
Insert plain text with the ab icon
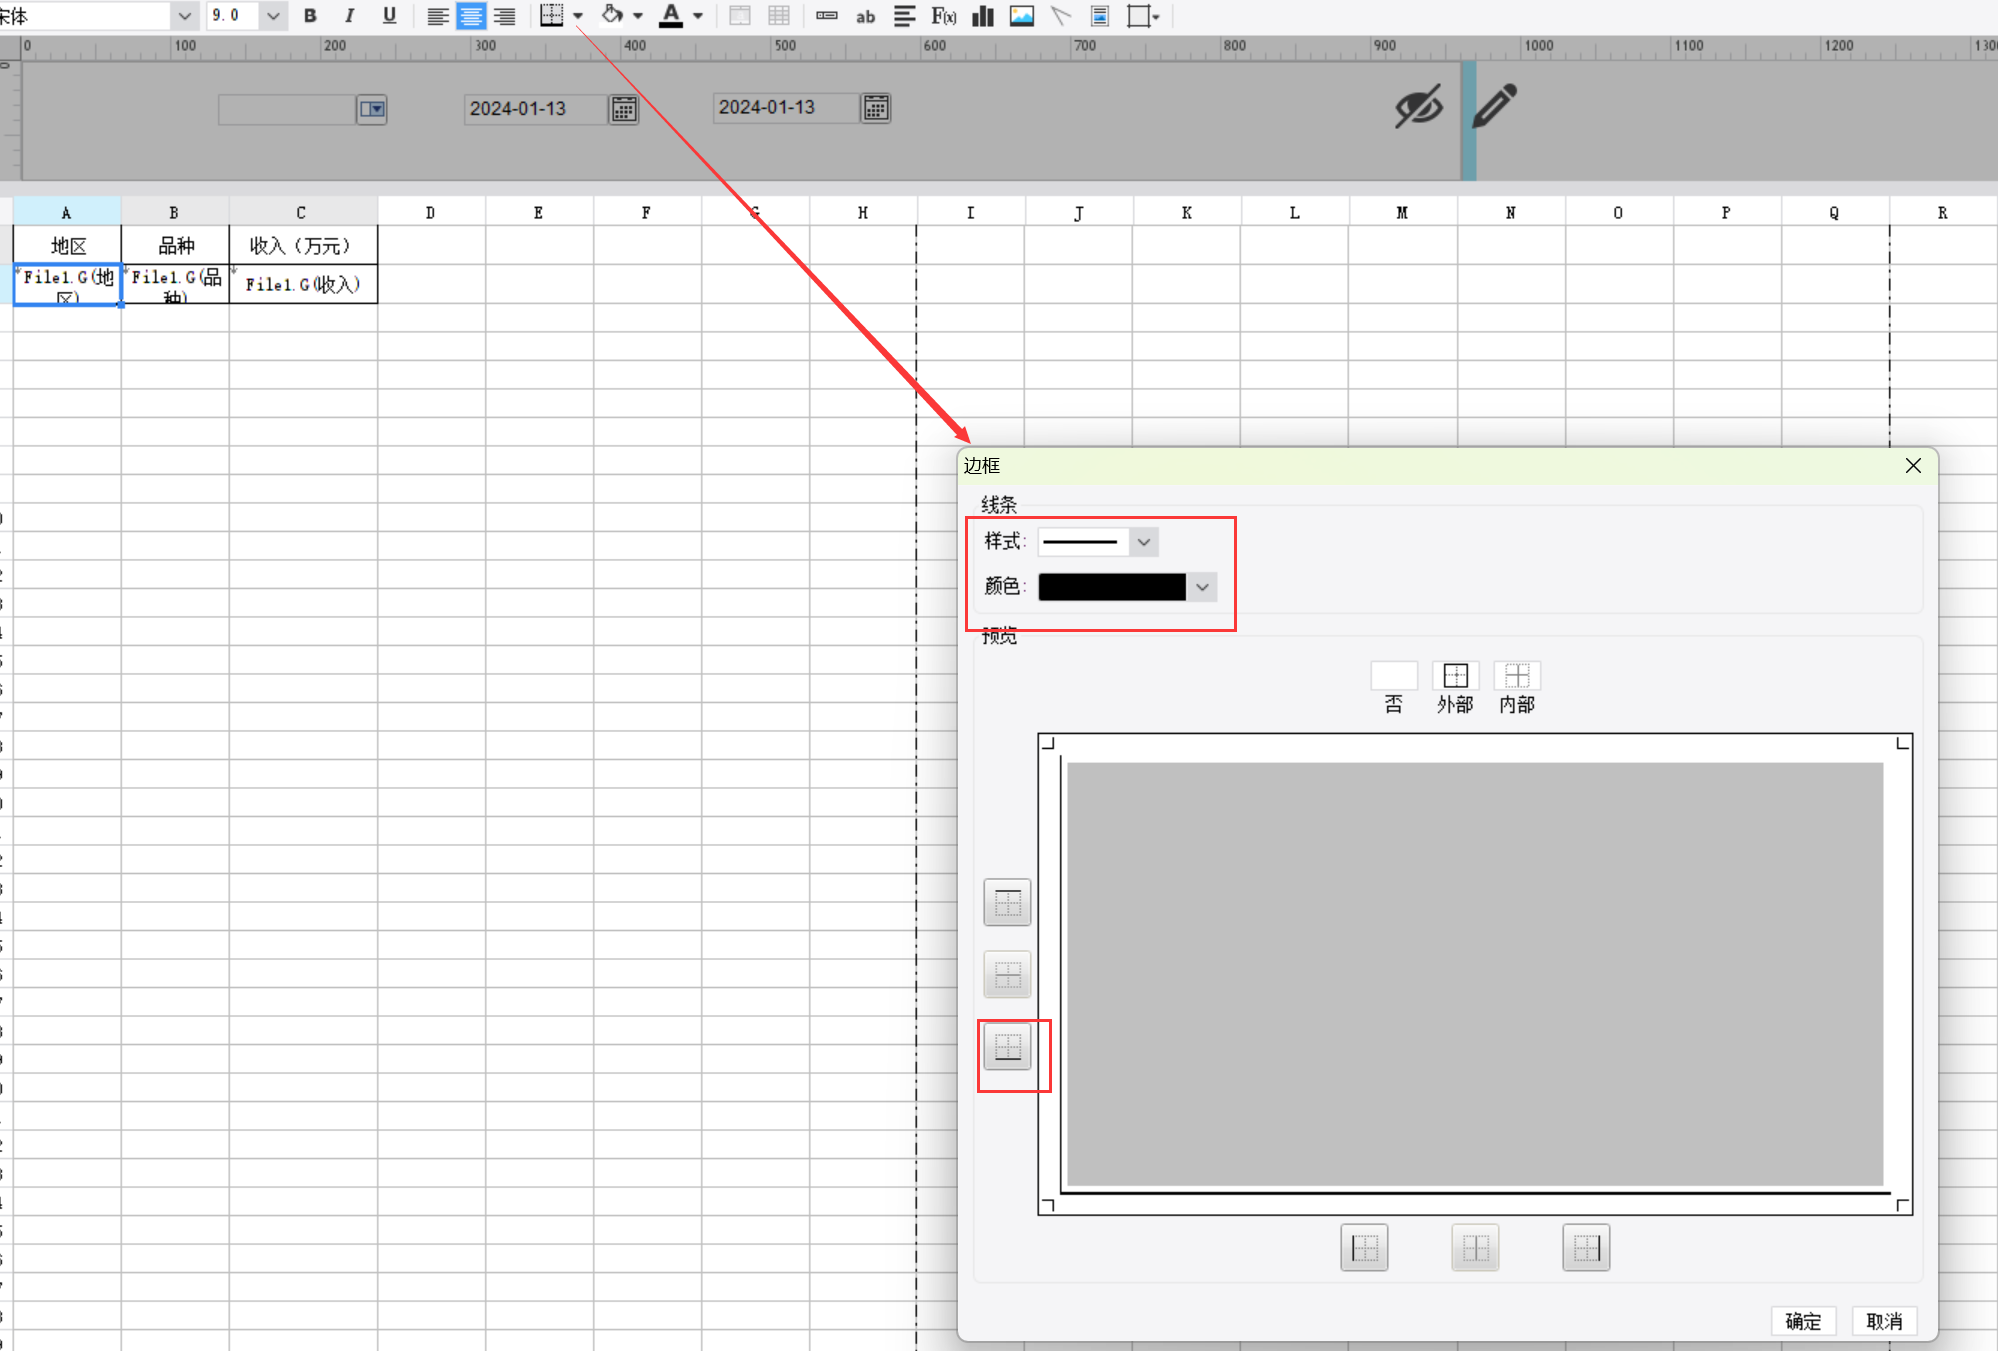(x=866, y=17)
